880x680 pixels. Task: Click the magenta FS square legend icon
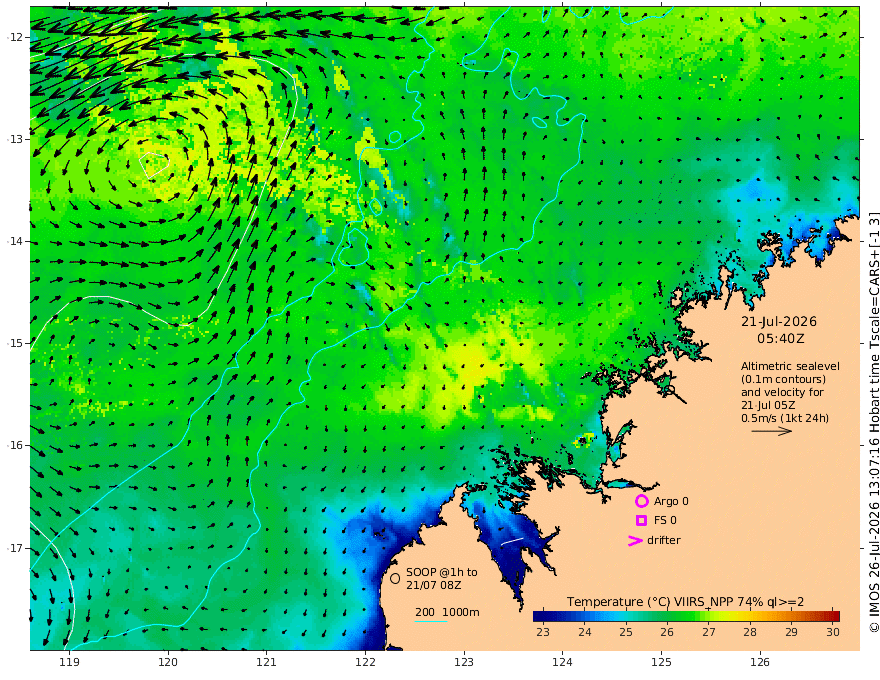point(641,521)
